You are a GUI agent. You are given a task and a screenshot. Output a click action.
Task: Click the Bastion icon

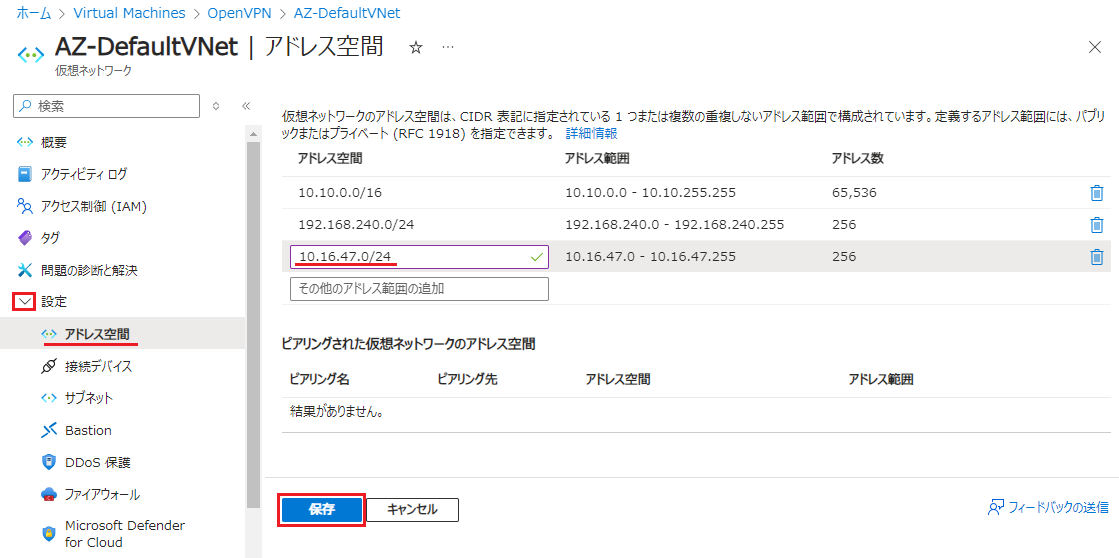pos(49,430)
